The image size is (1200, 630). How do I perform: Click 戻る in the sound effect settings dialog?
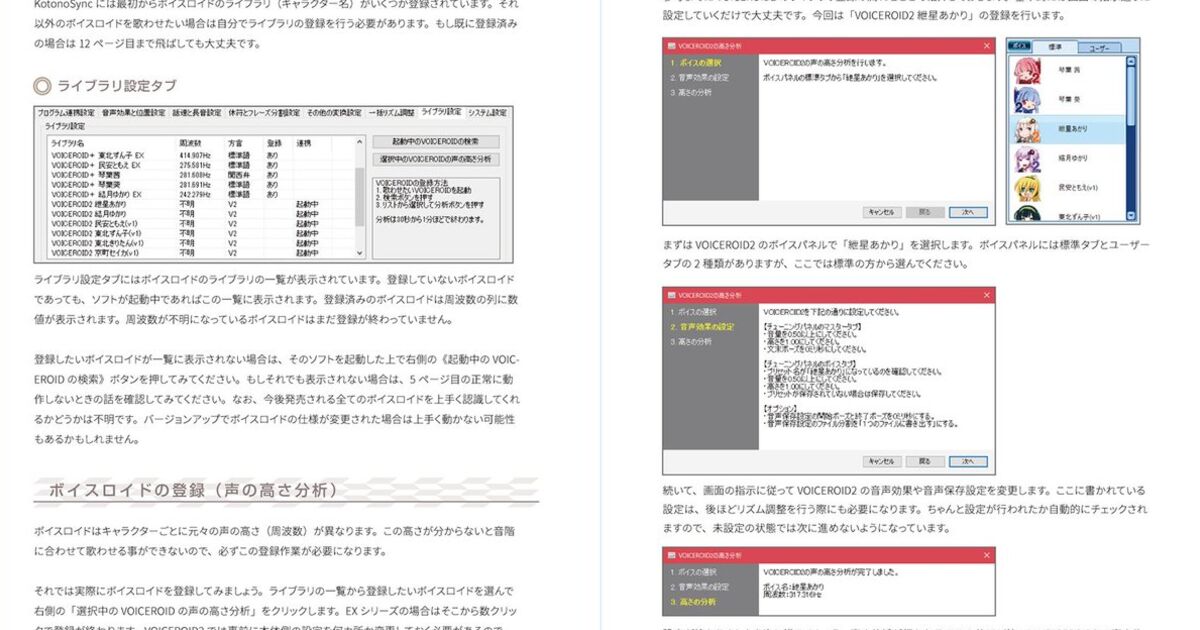[925, 461]
